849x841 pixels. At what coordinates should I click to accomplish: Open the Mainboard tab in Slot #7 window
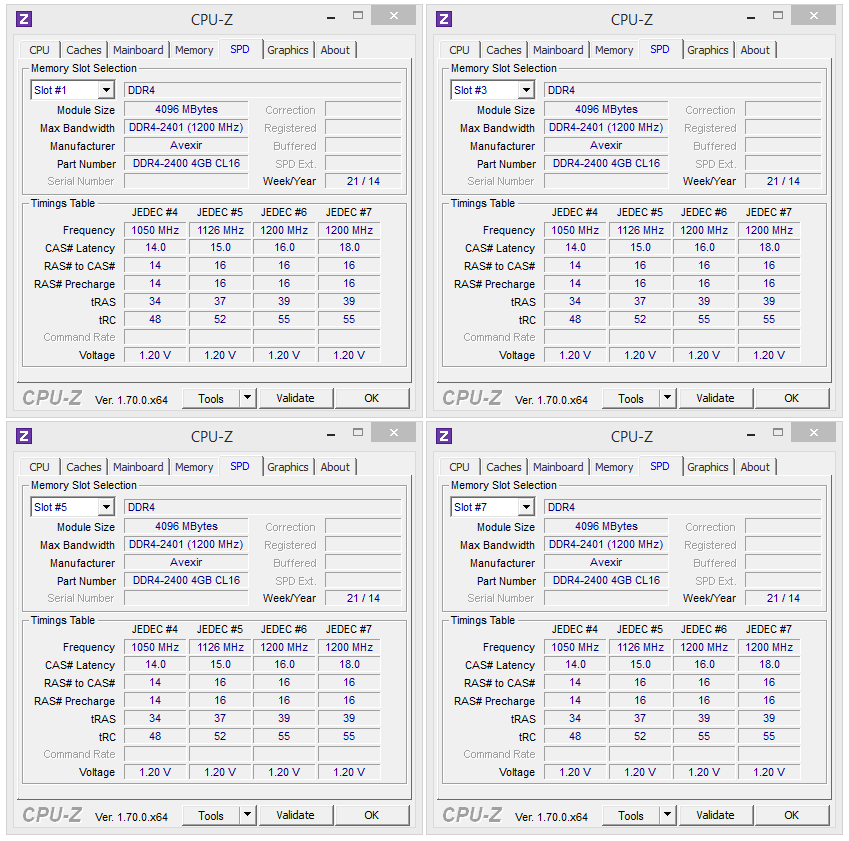click(x=558, y=467)
